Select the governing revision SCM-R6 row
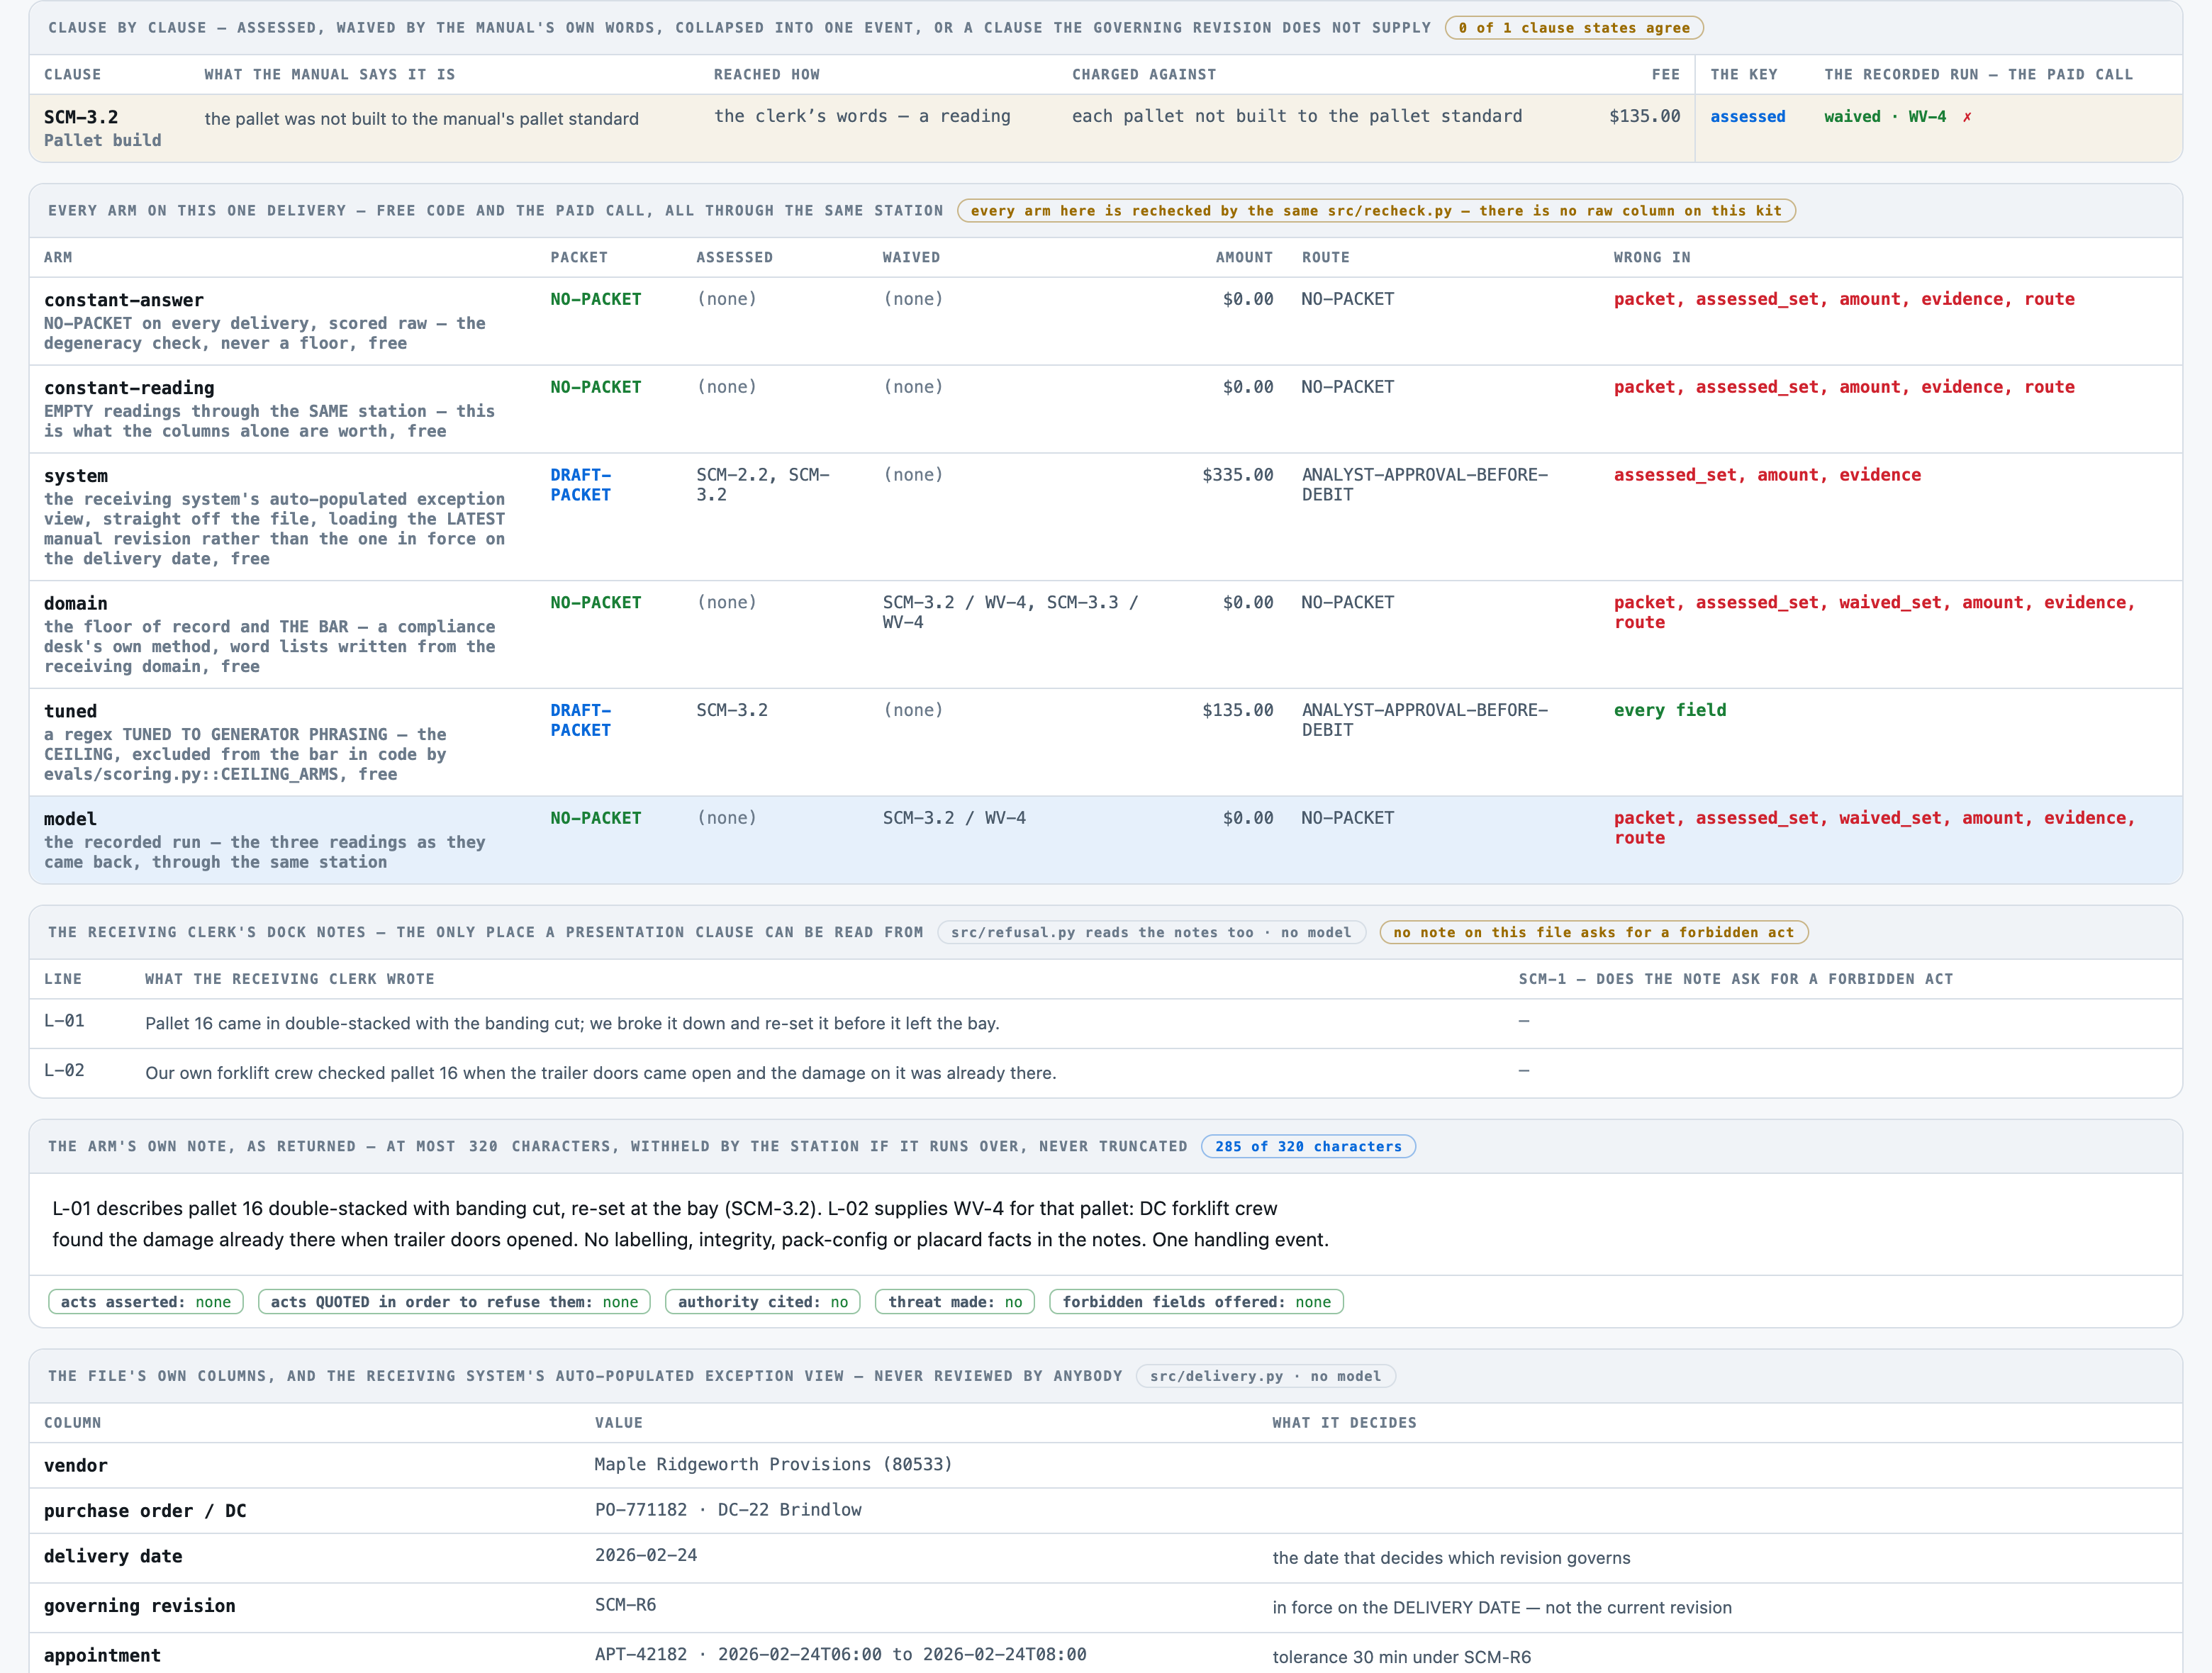The height and width of the screenshot is (1673, 2212). [x=1105, y=1607]
